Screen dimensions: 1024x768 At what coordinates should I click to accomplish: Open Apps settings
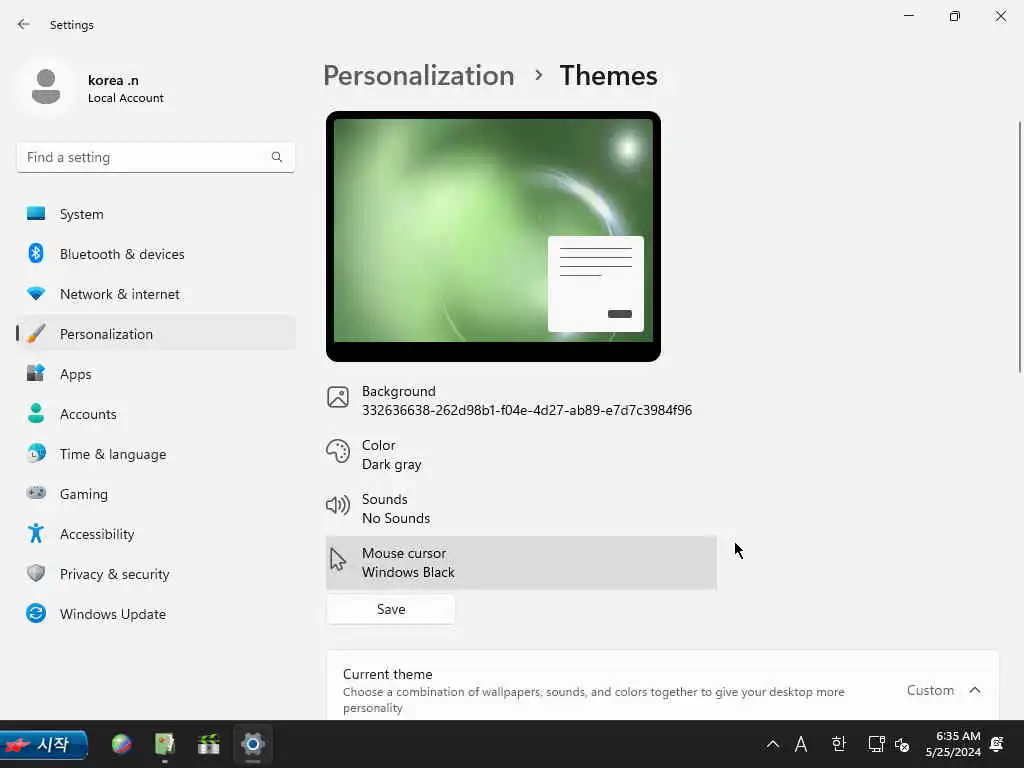point(155,374)
